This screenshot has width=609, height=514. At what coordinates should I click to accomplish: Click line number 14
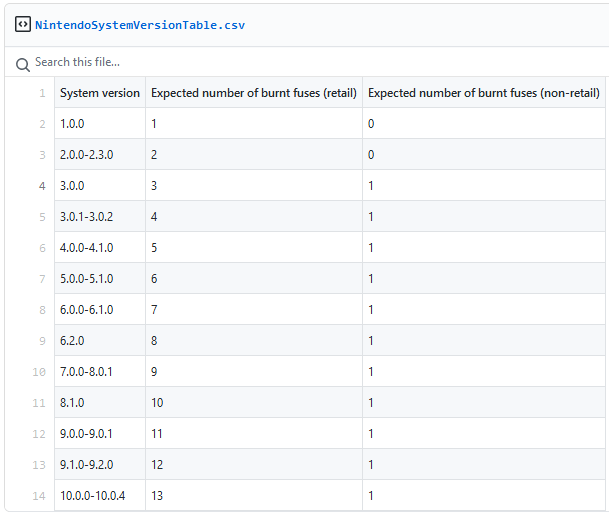pyautogui.click(x=39, y=496)
